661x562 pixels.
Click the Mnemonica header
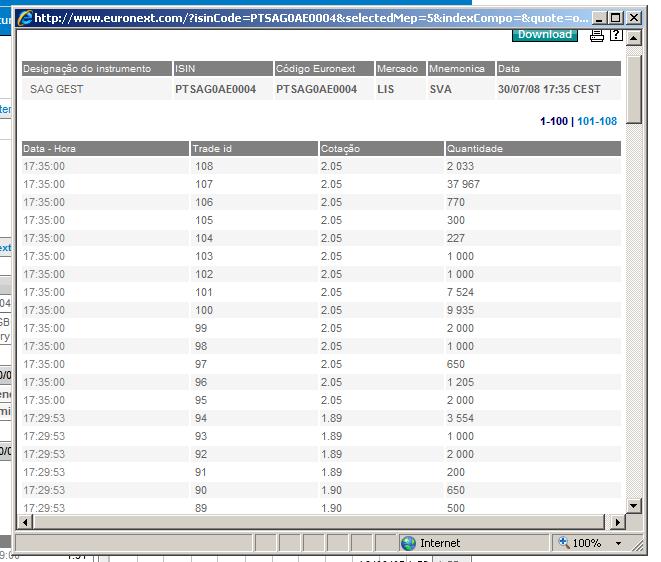click(461, 69)
